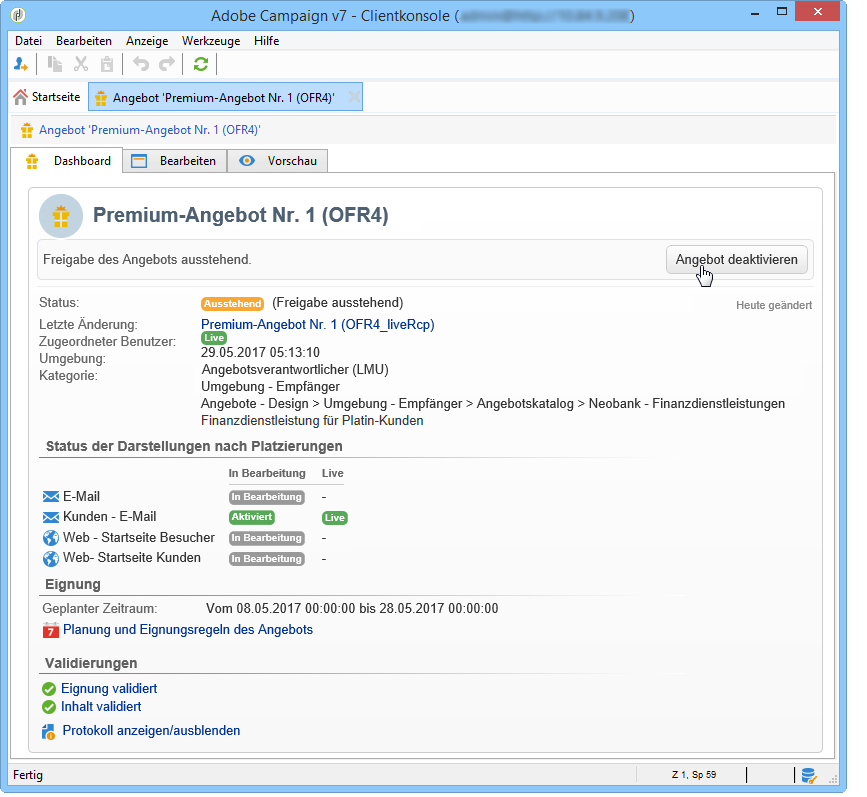Click the 'Premium-Angebot Nr. 1 (OFR4)' heading
Image resolution: width=867 pixels, height=797 pixels.
point(241,215)
